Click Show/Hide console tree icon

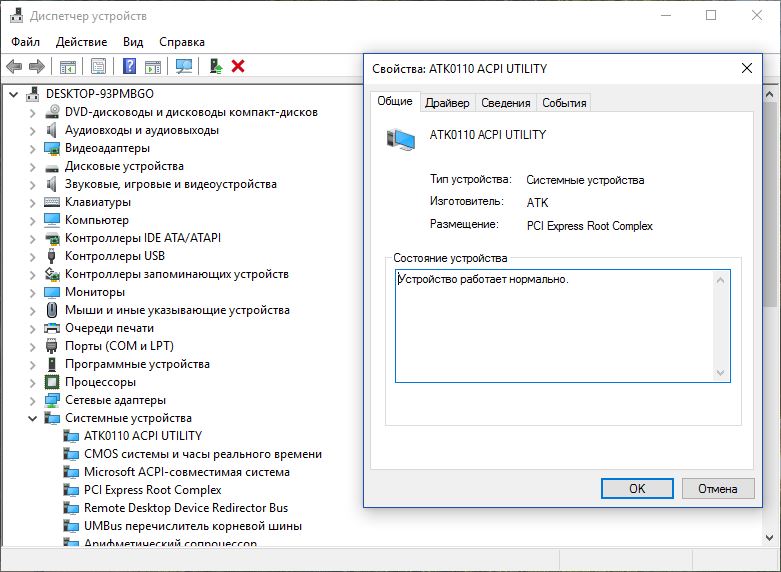68,66
